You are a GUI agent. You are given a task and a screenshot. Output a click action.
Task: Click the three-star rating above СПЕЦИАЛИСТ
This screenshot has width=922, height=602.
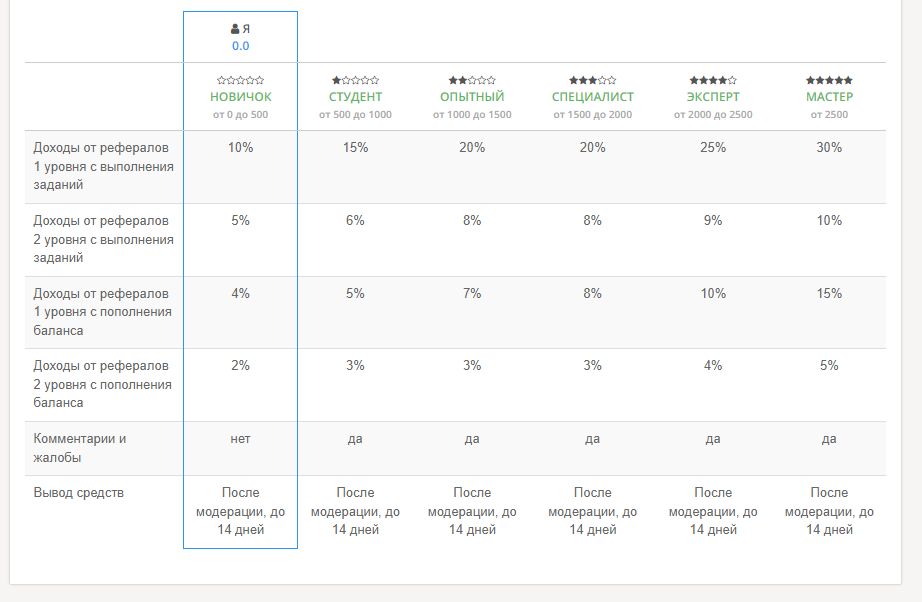(x=593, y=80)
